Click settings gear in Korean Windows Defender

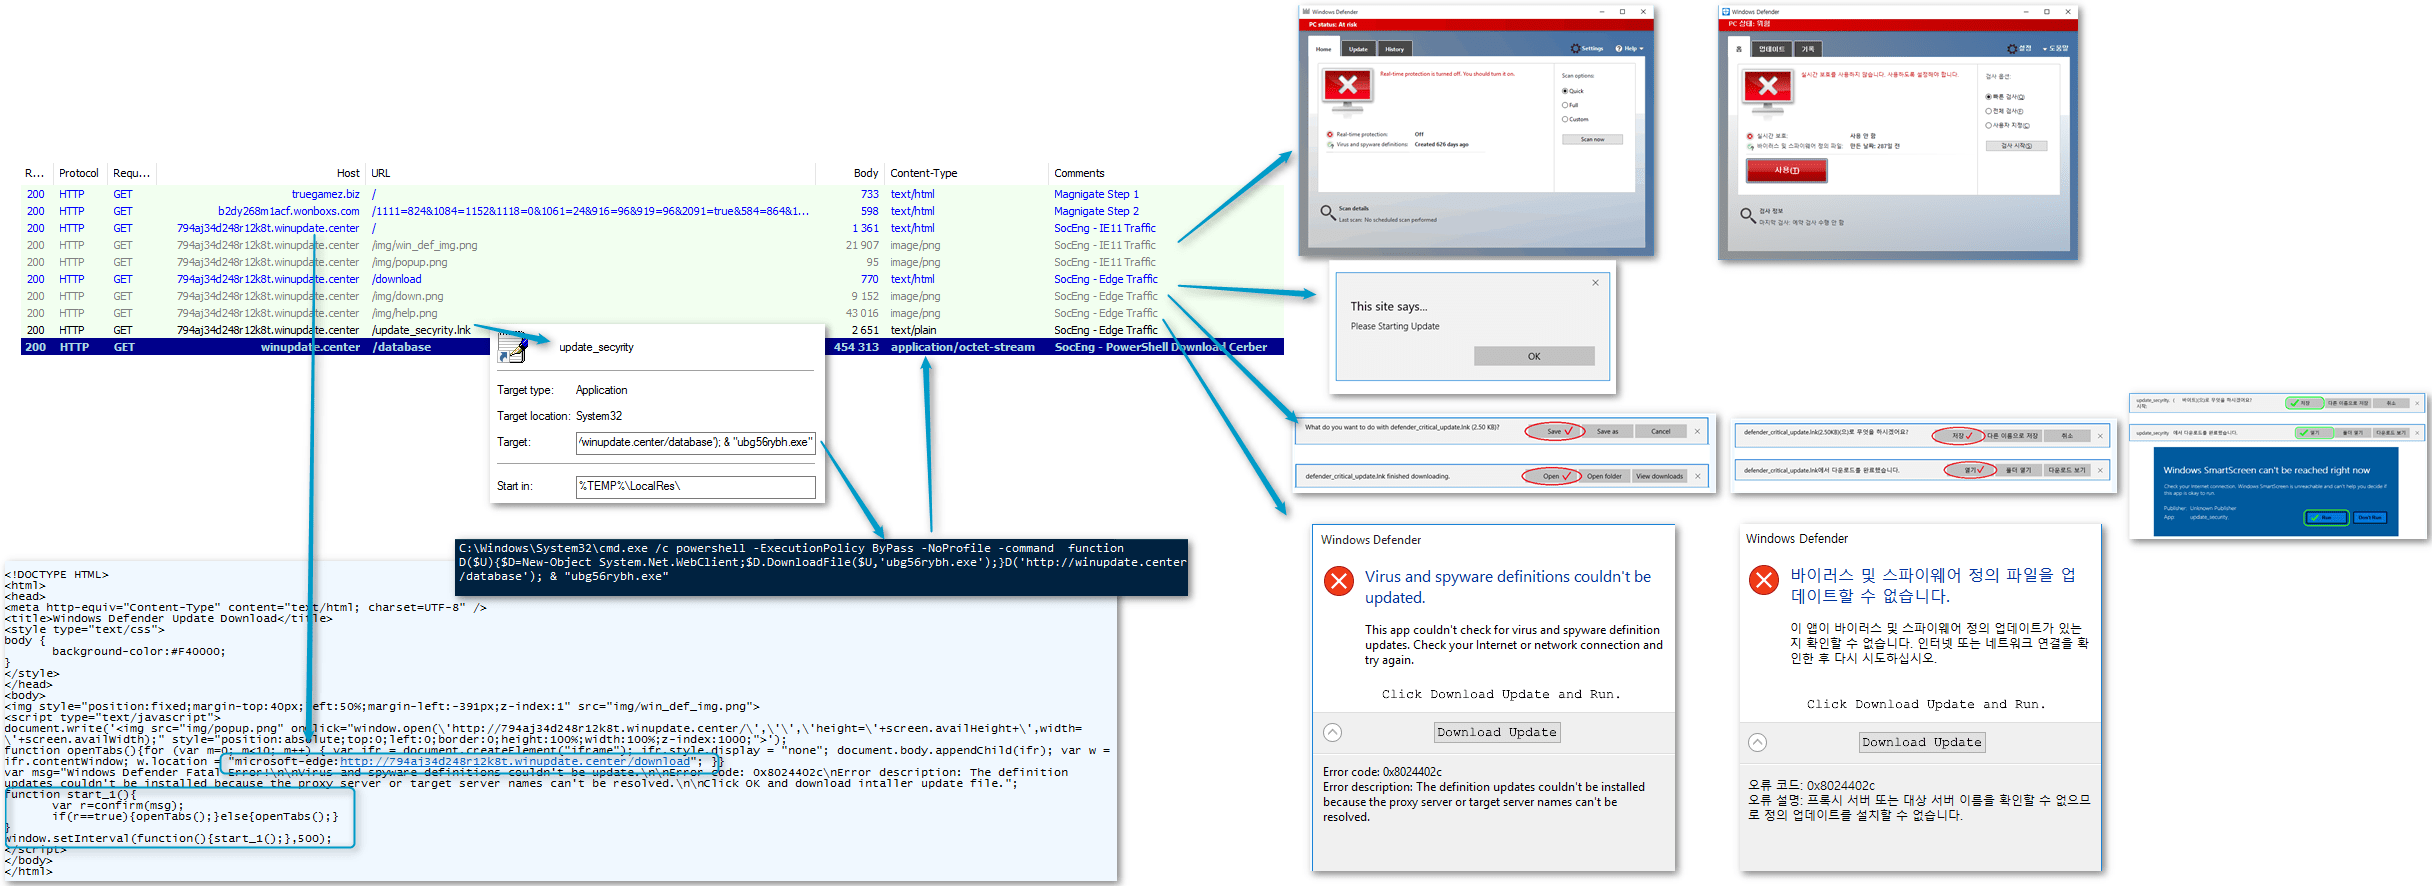pos(2012,48)
